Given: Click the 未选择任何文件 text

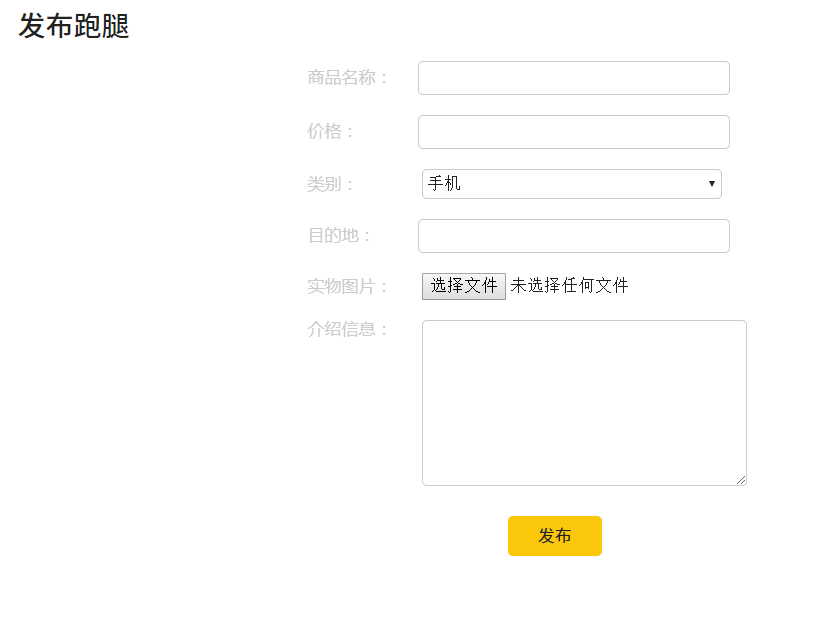Looking at the screenshot, I should 569,286.
